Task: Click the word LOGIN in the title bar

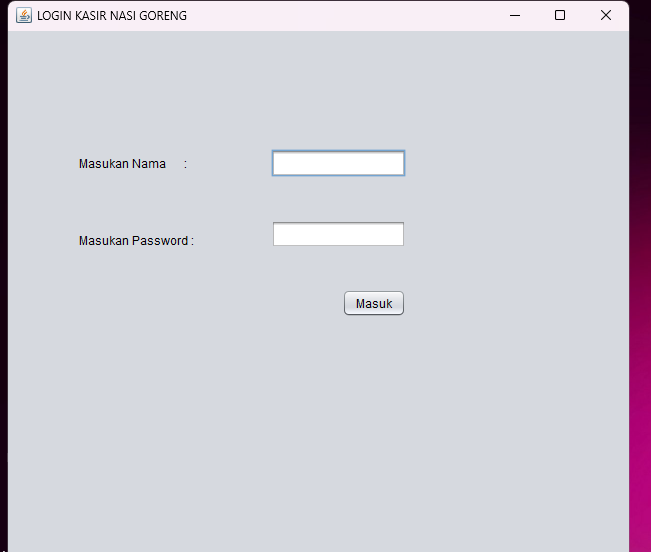Action: pos(54,16)
